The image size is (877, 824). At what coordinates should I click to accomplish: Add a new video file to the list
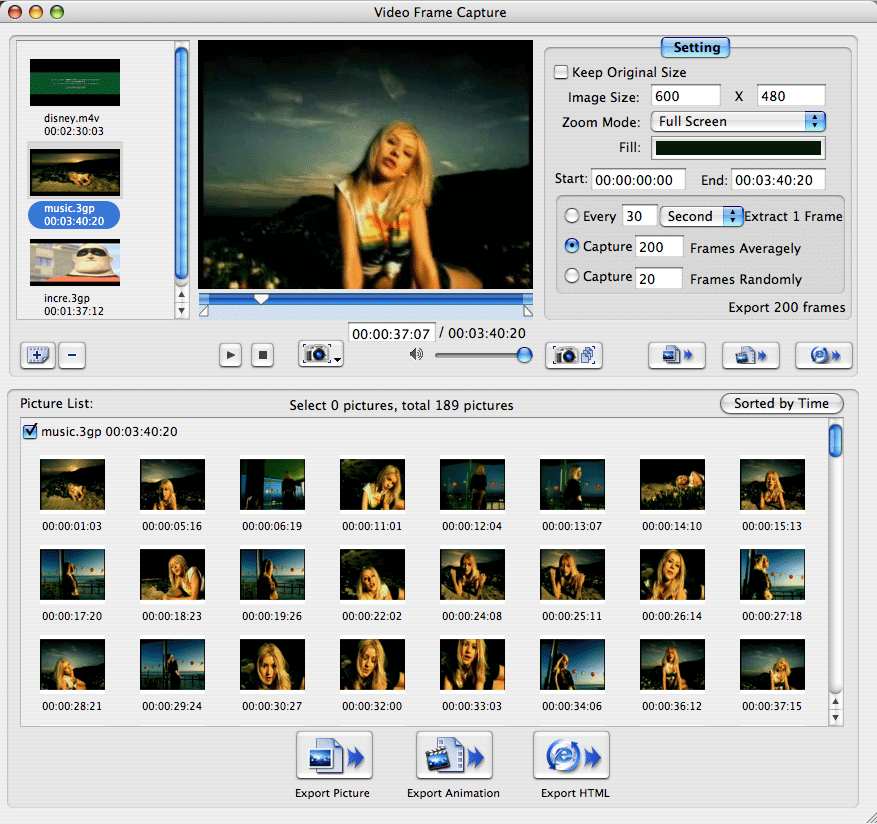coord(37,355)
